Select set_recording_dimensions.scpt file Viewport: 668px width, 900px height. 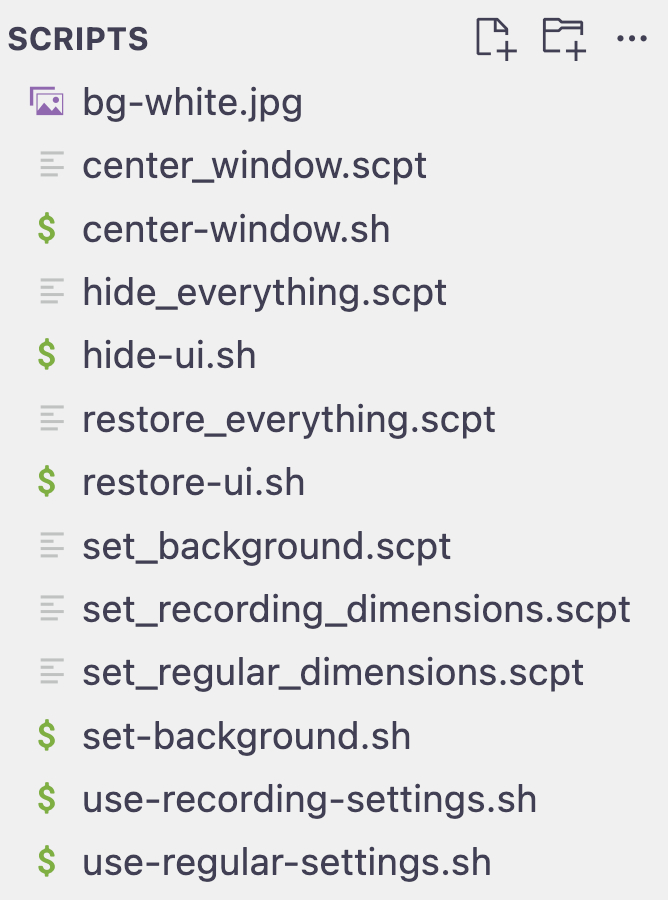pos(356,609)
